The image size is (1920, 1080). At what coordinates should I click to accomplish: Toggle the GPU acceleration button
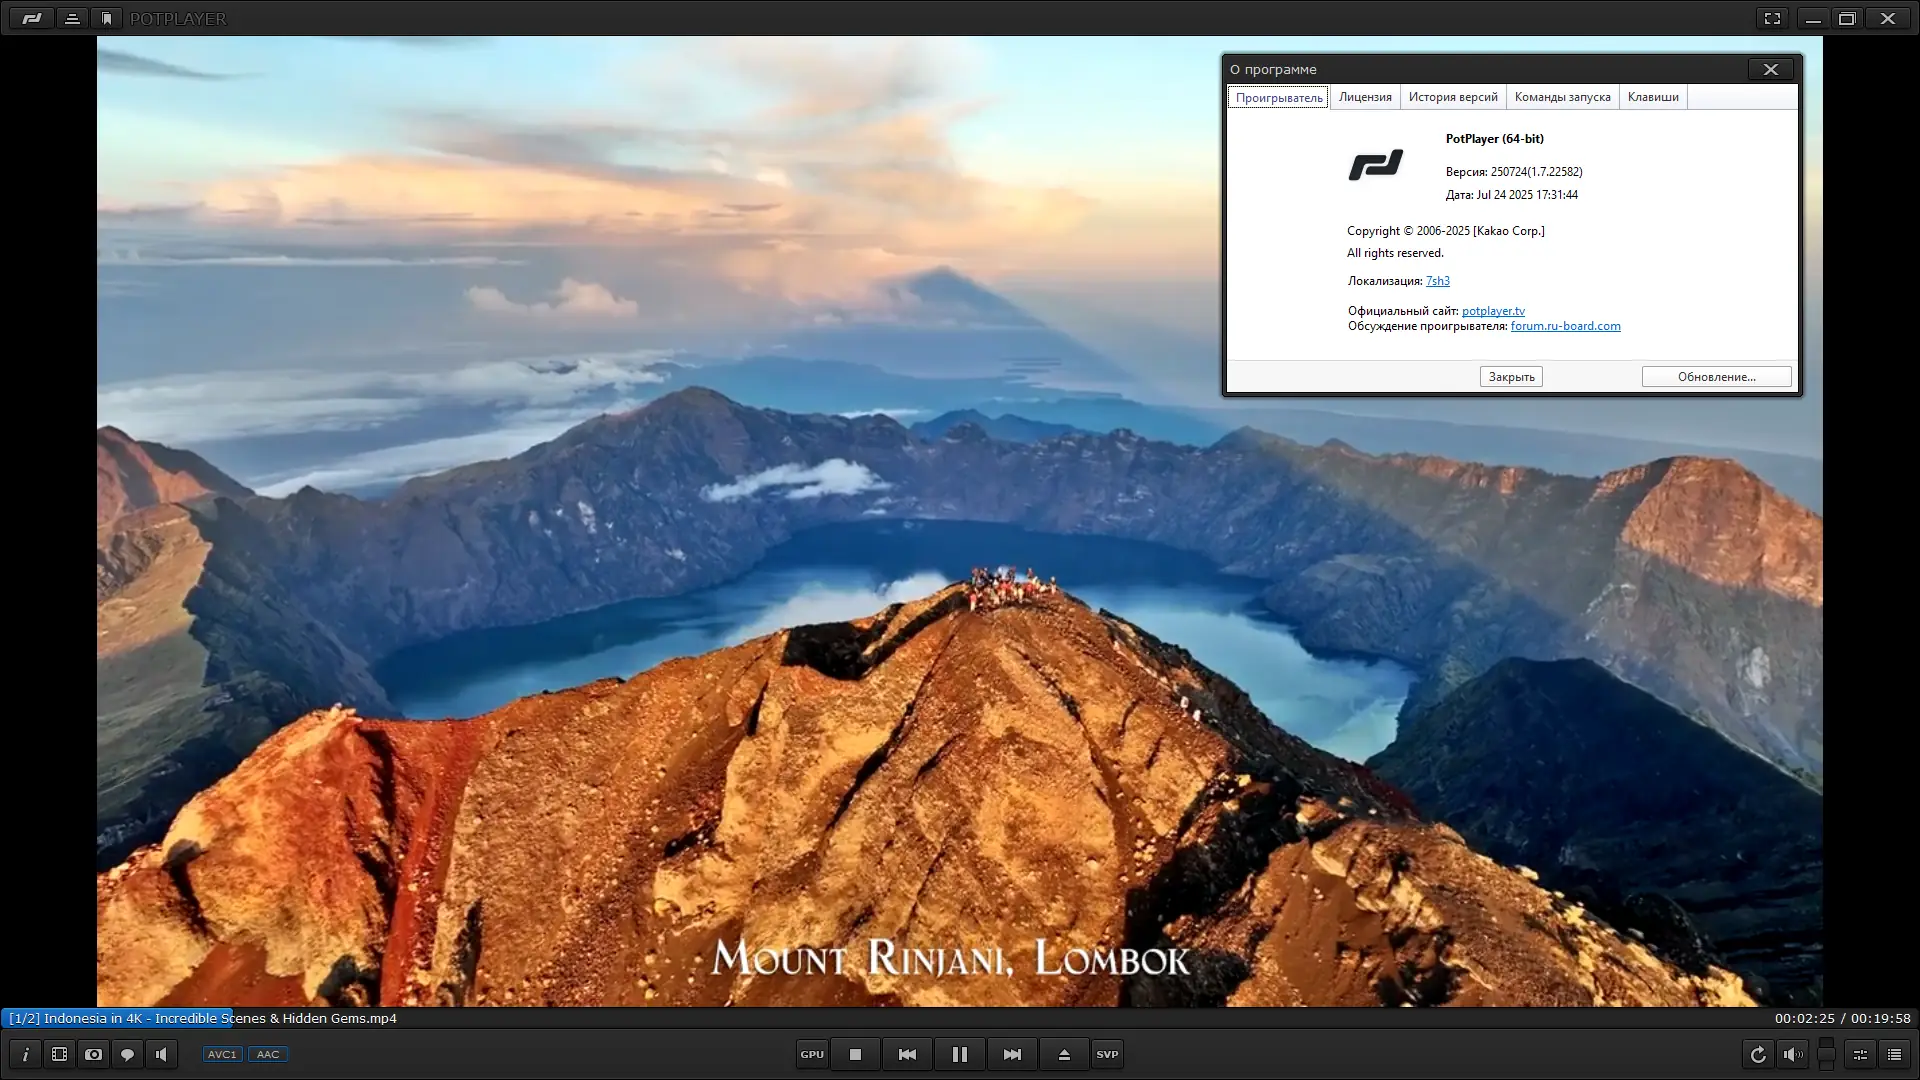click(x=812, y=1054)
